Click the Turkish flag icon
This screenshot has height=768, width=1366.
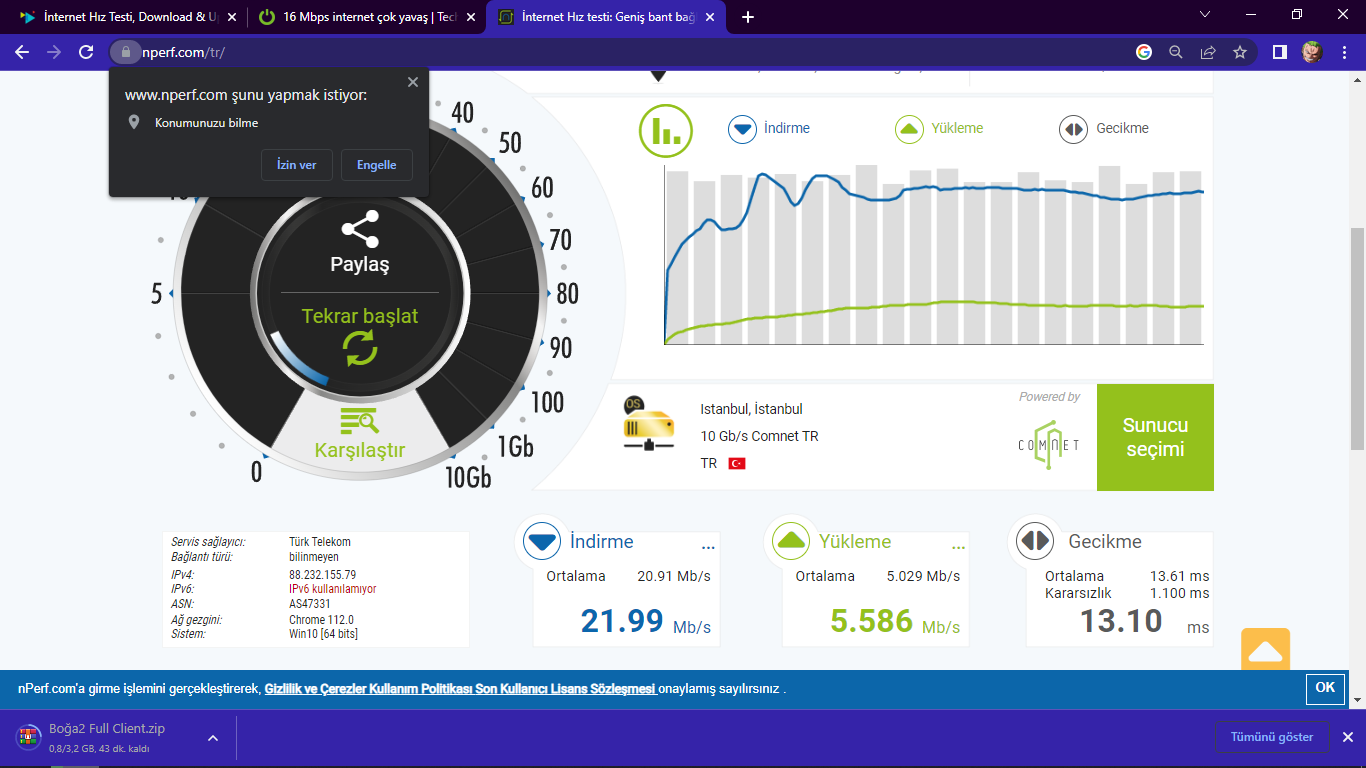(x=737, y=464)
